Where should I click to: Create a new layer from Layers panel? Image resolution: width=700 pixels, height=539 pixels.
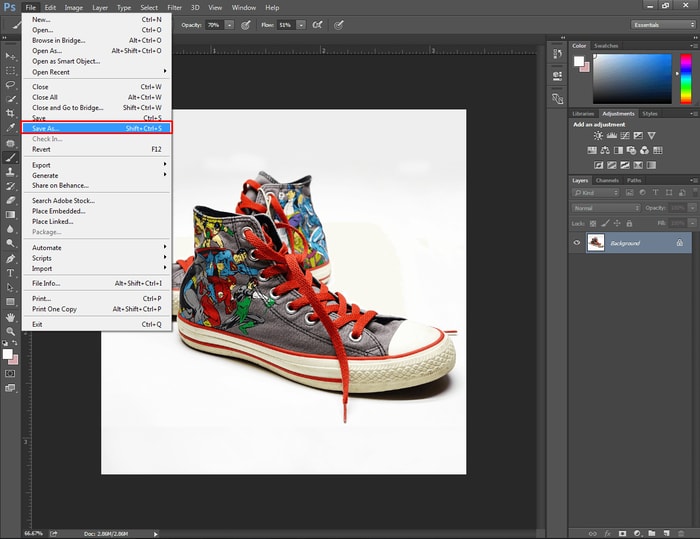pyautogui.click(x=667, y=533)
